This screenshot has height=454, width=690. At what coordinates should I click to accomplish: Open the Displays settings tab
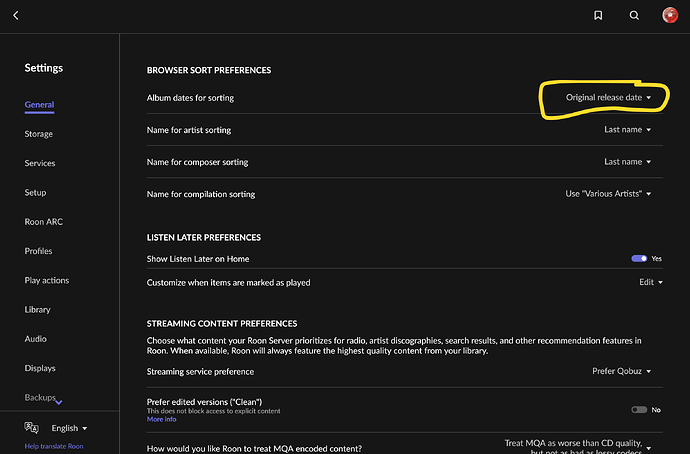[40, 368]
